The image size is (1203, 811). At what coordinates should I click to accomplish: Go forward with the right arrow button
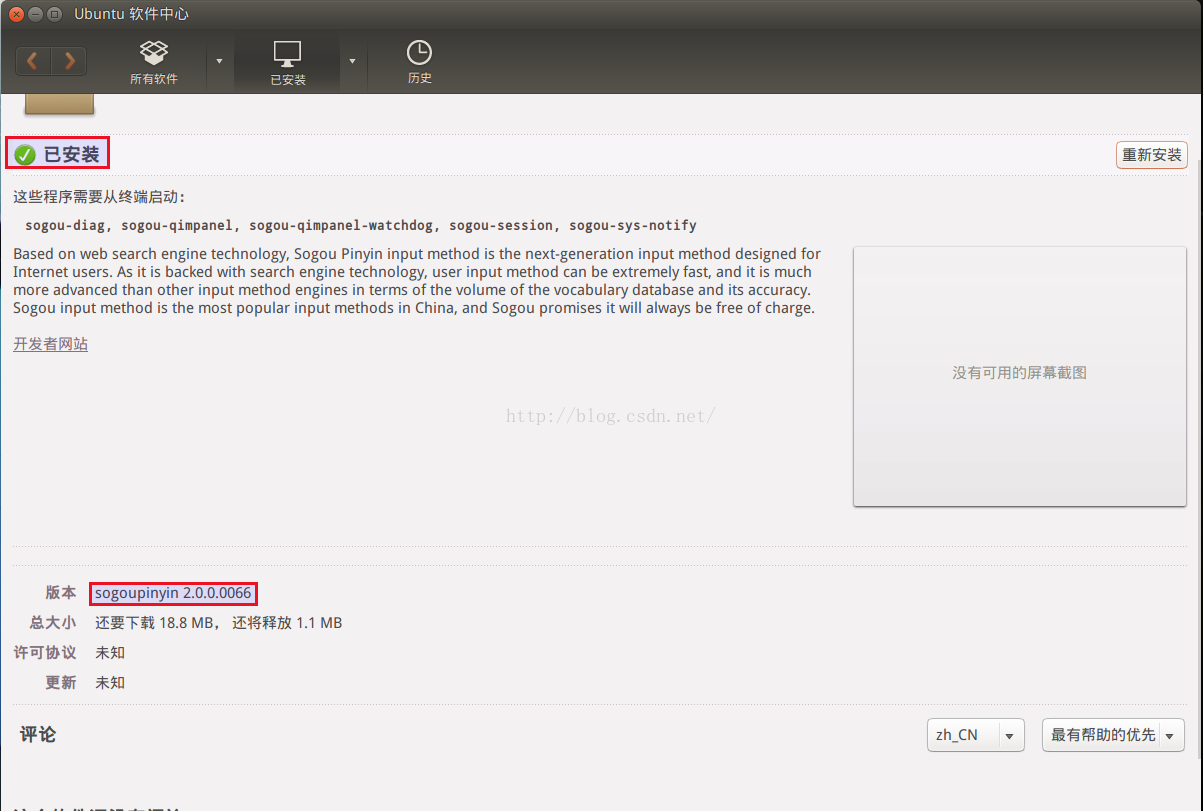pyautogui.click(x=69, y=61)
